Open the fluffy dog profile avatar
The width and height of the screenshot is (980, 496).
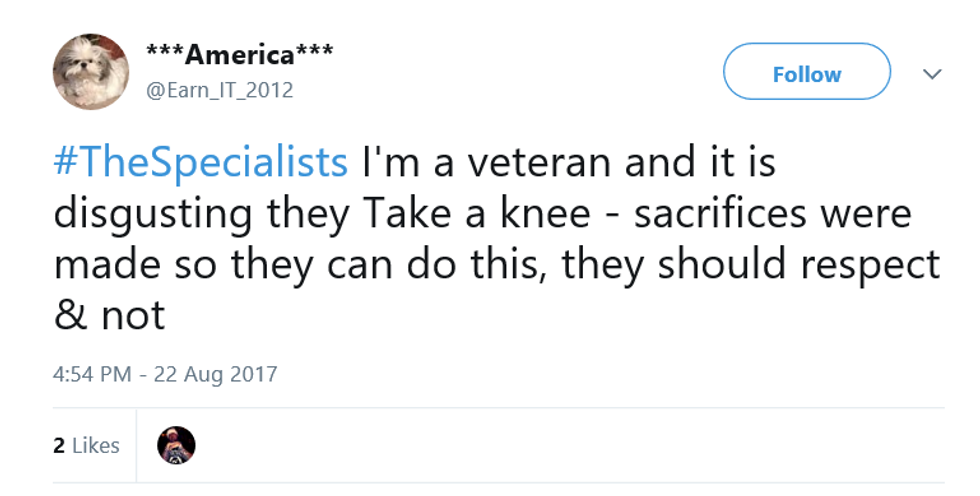point(91,71)
